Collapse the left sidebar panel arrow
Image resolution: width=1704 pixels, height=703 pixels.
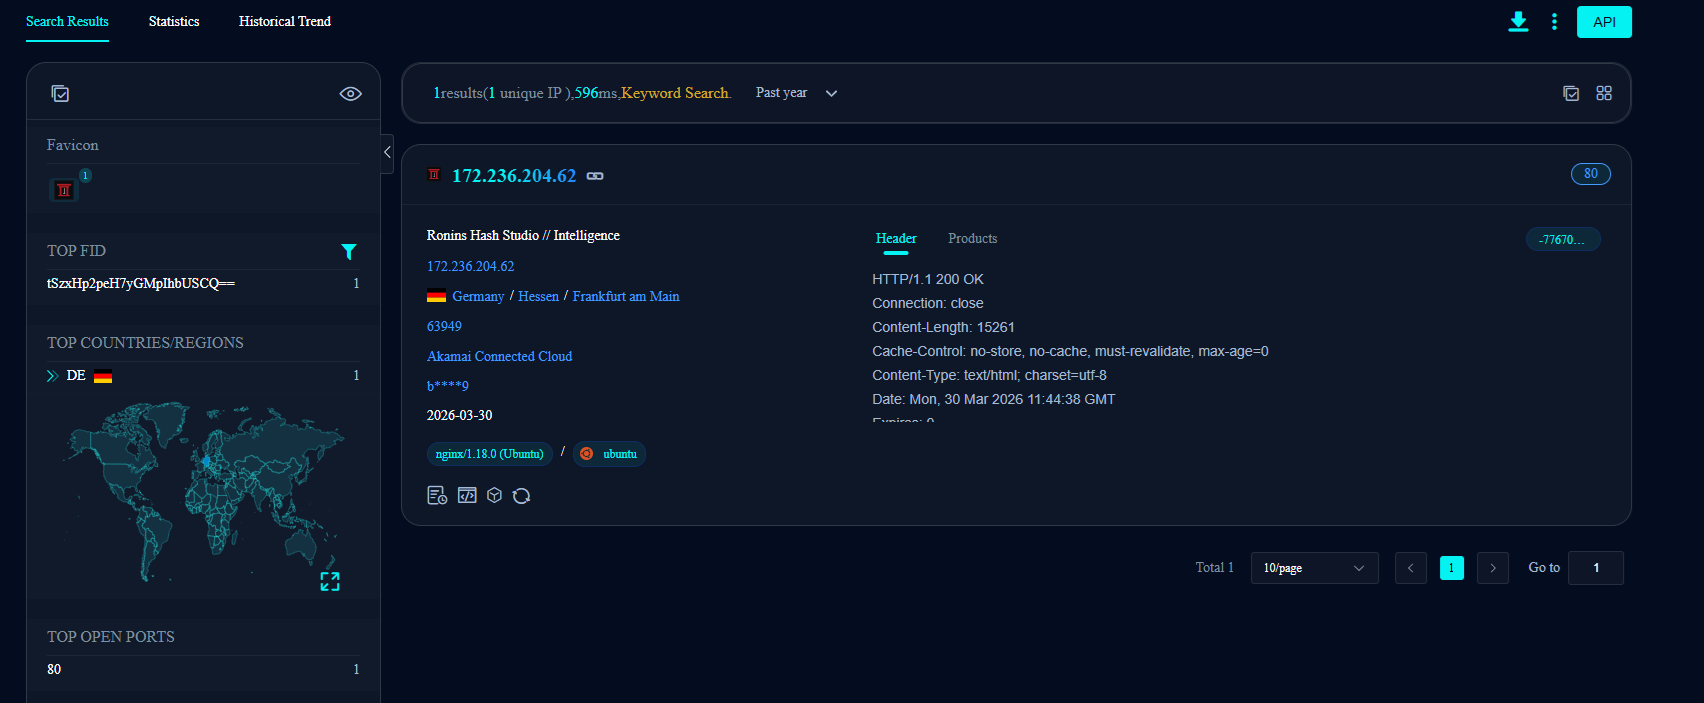(387, 153)
